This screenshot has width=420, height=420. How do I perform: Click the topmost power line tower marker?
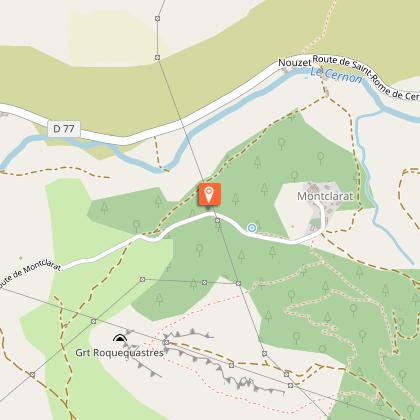click(158, 19)
